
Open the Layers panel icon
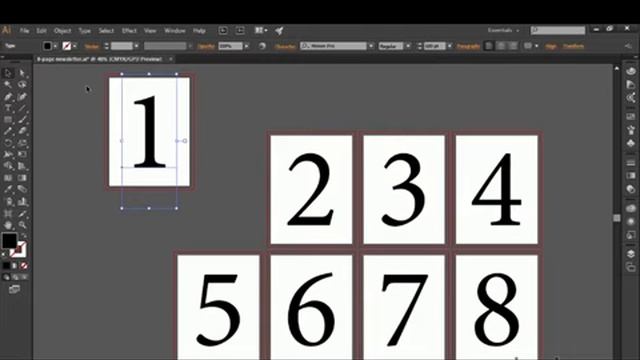pyautogui.click(x=631, y=254)
